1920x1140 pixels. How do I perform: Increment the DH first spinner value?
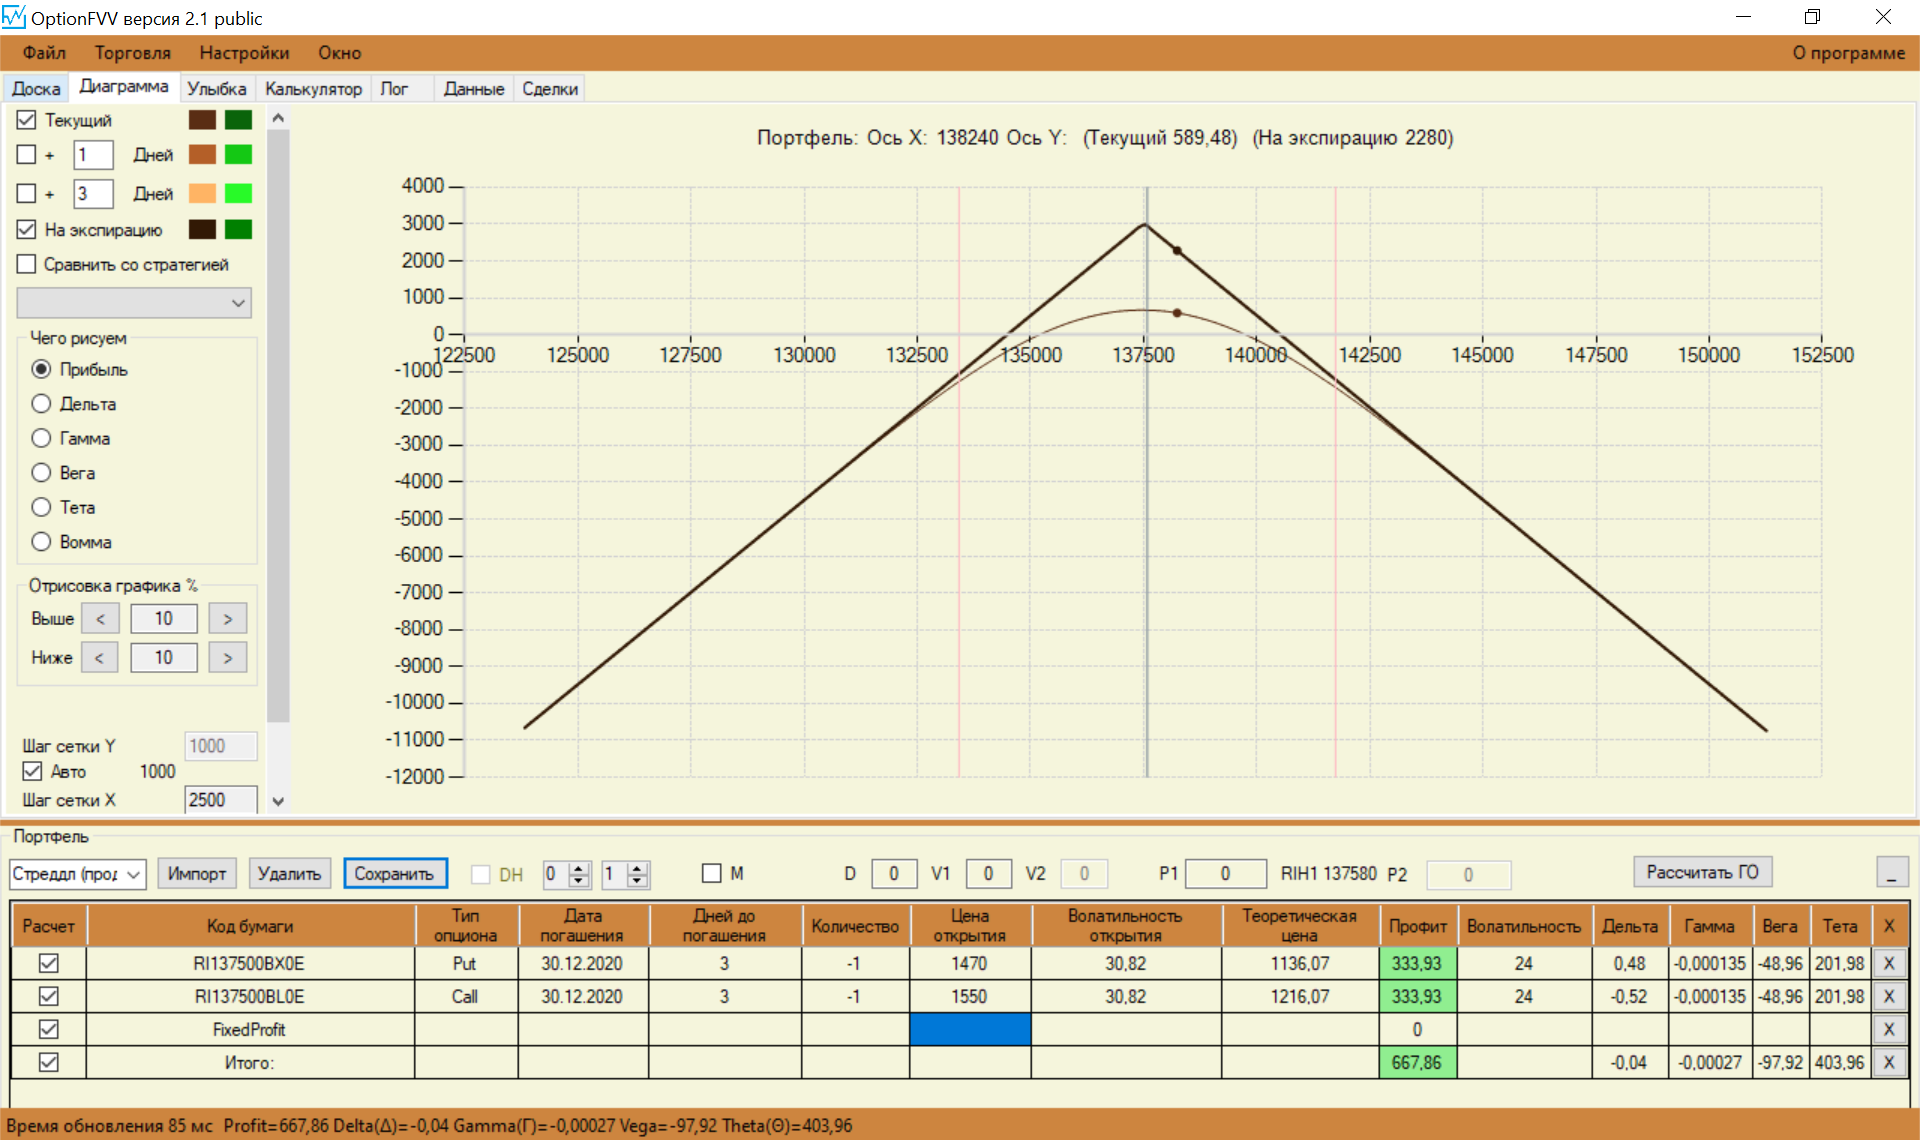click(580, 868)
